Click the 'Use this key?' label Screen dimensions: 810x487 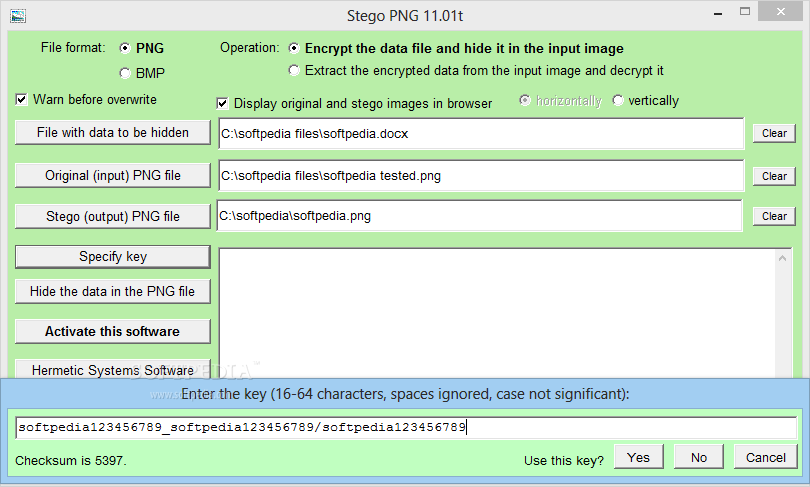tap(564, 461)
